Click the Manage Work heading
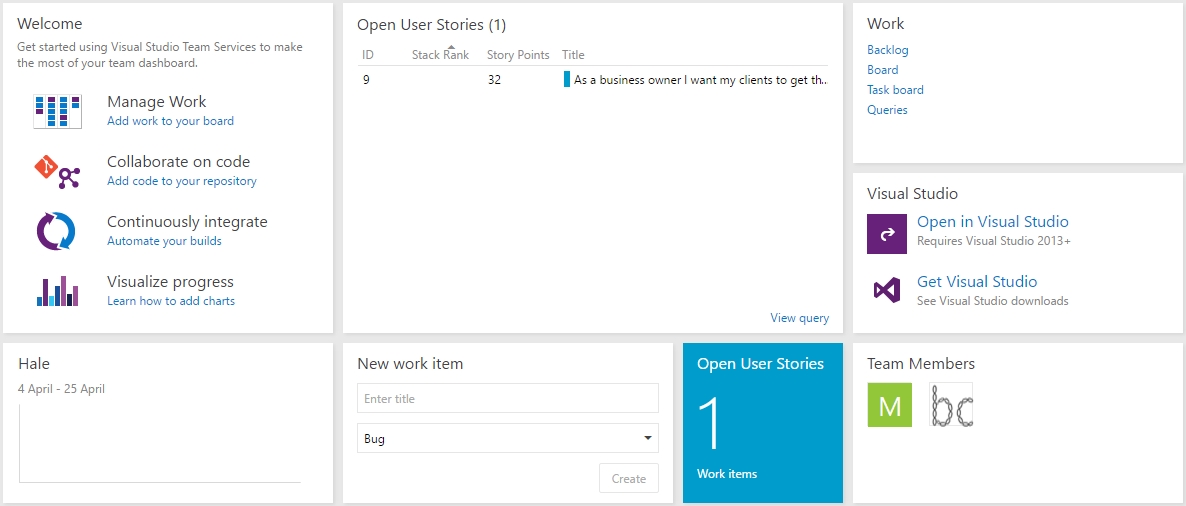1186x506 pixels. 157,101
